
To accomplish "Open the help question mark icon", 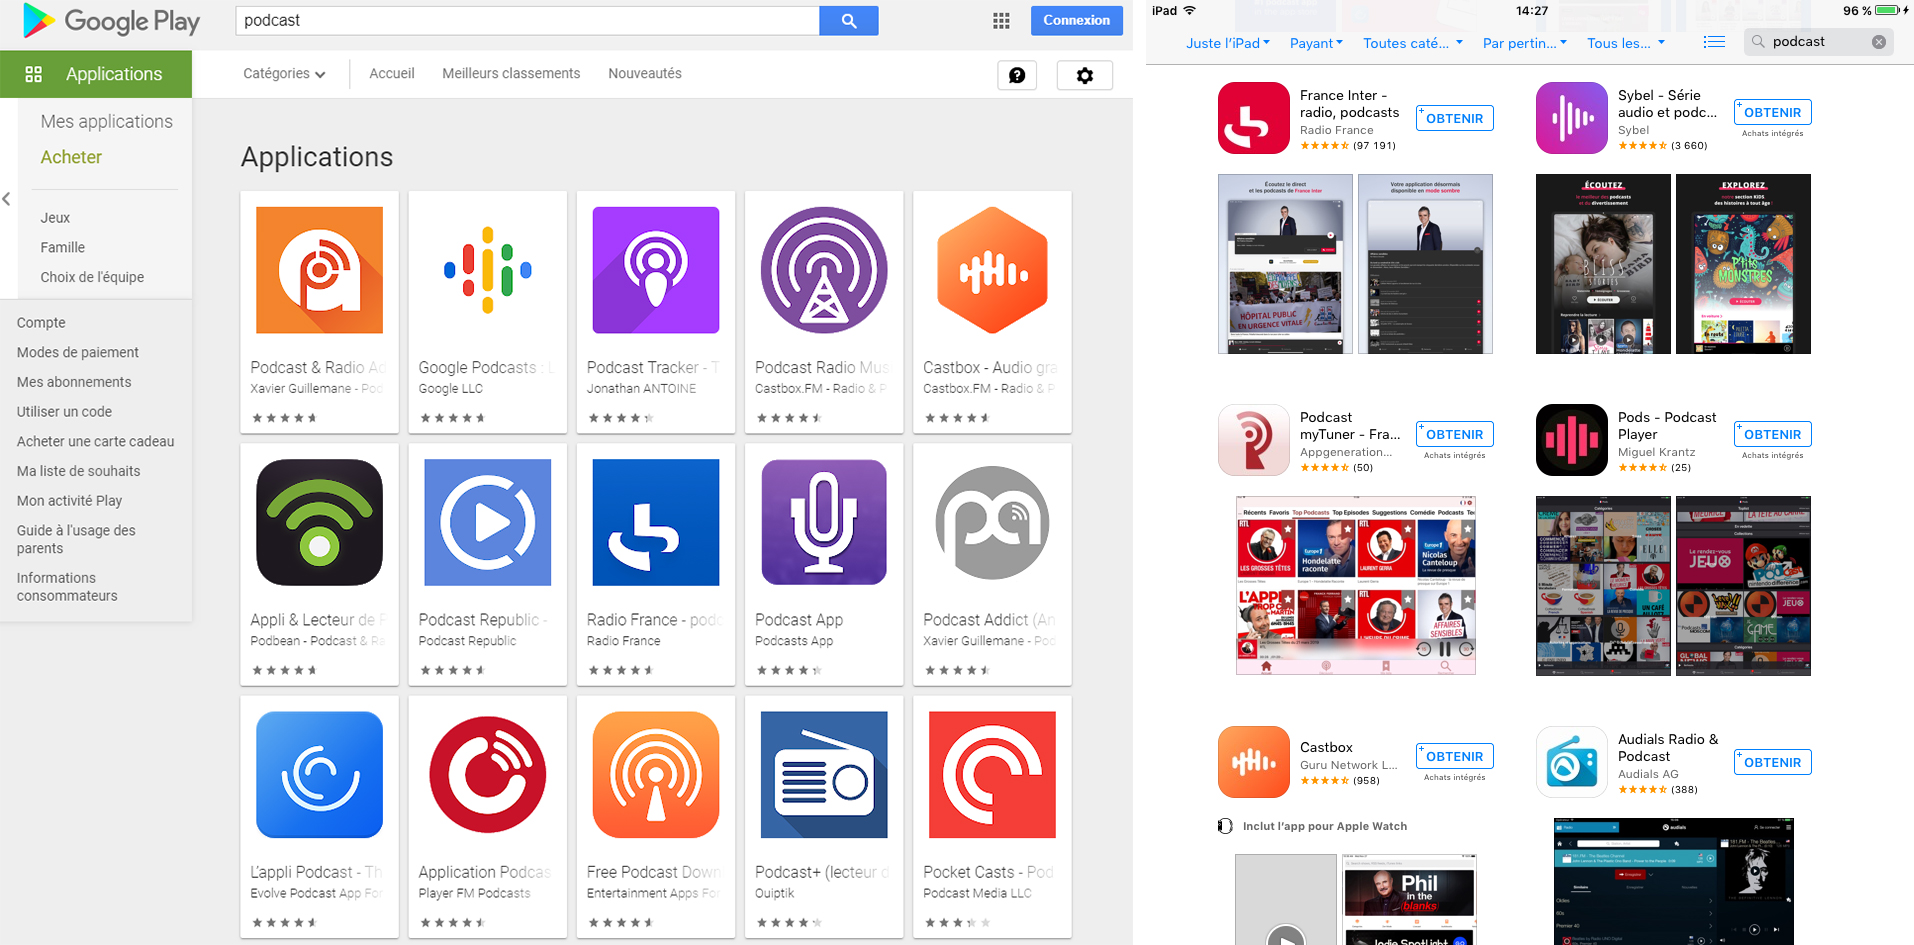I will 1017,75.
